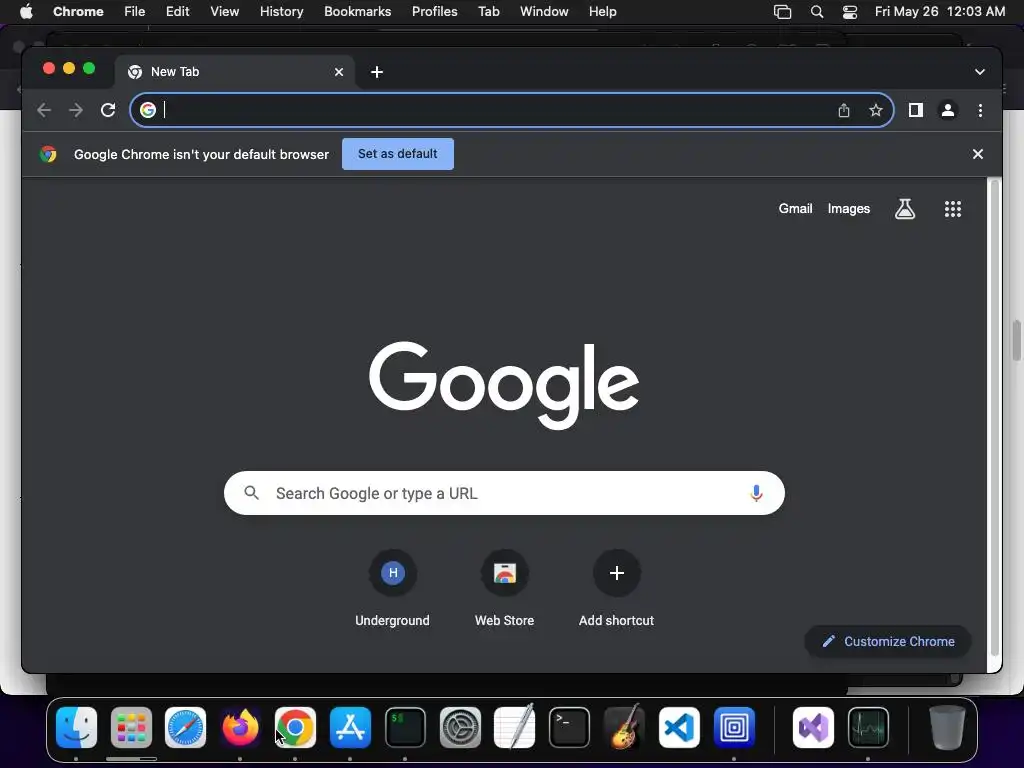The width and height of the screenshot is (1024, 768).
Task: Open Chrome's three-dot menu
Action: 980,110
